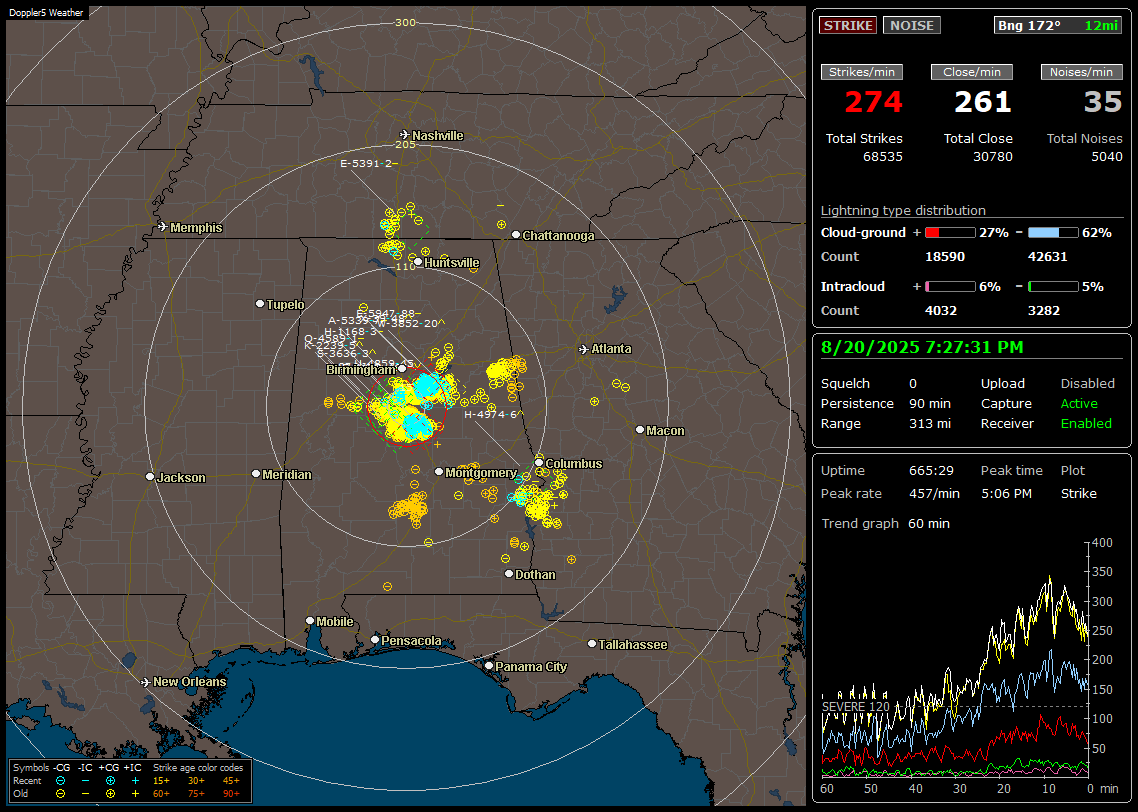This screenshot has height=812, width=1138.
Task: Click the Recent +CG cyan legend symbol
Action: 110,781
